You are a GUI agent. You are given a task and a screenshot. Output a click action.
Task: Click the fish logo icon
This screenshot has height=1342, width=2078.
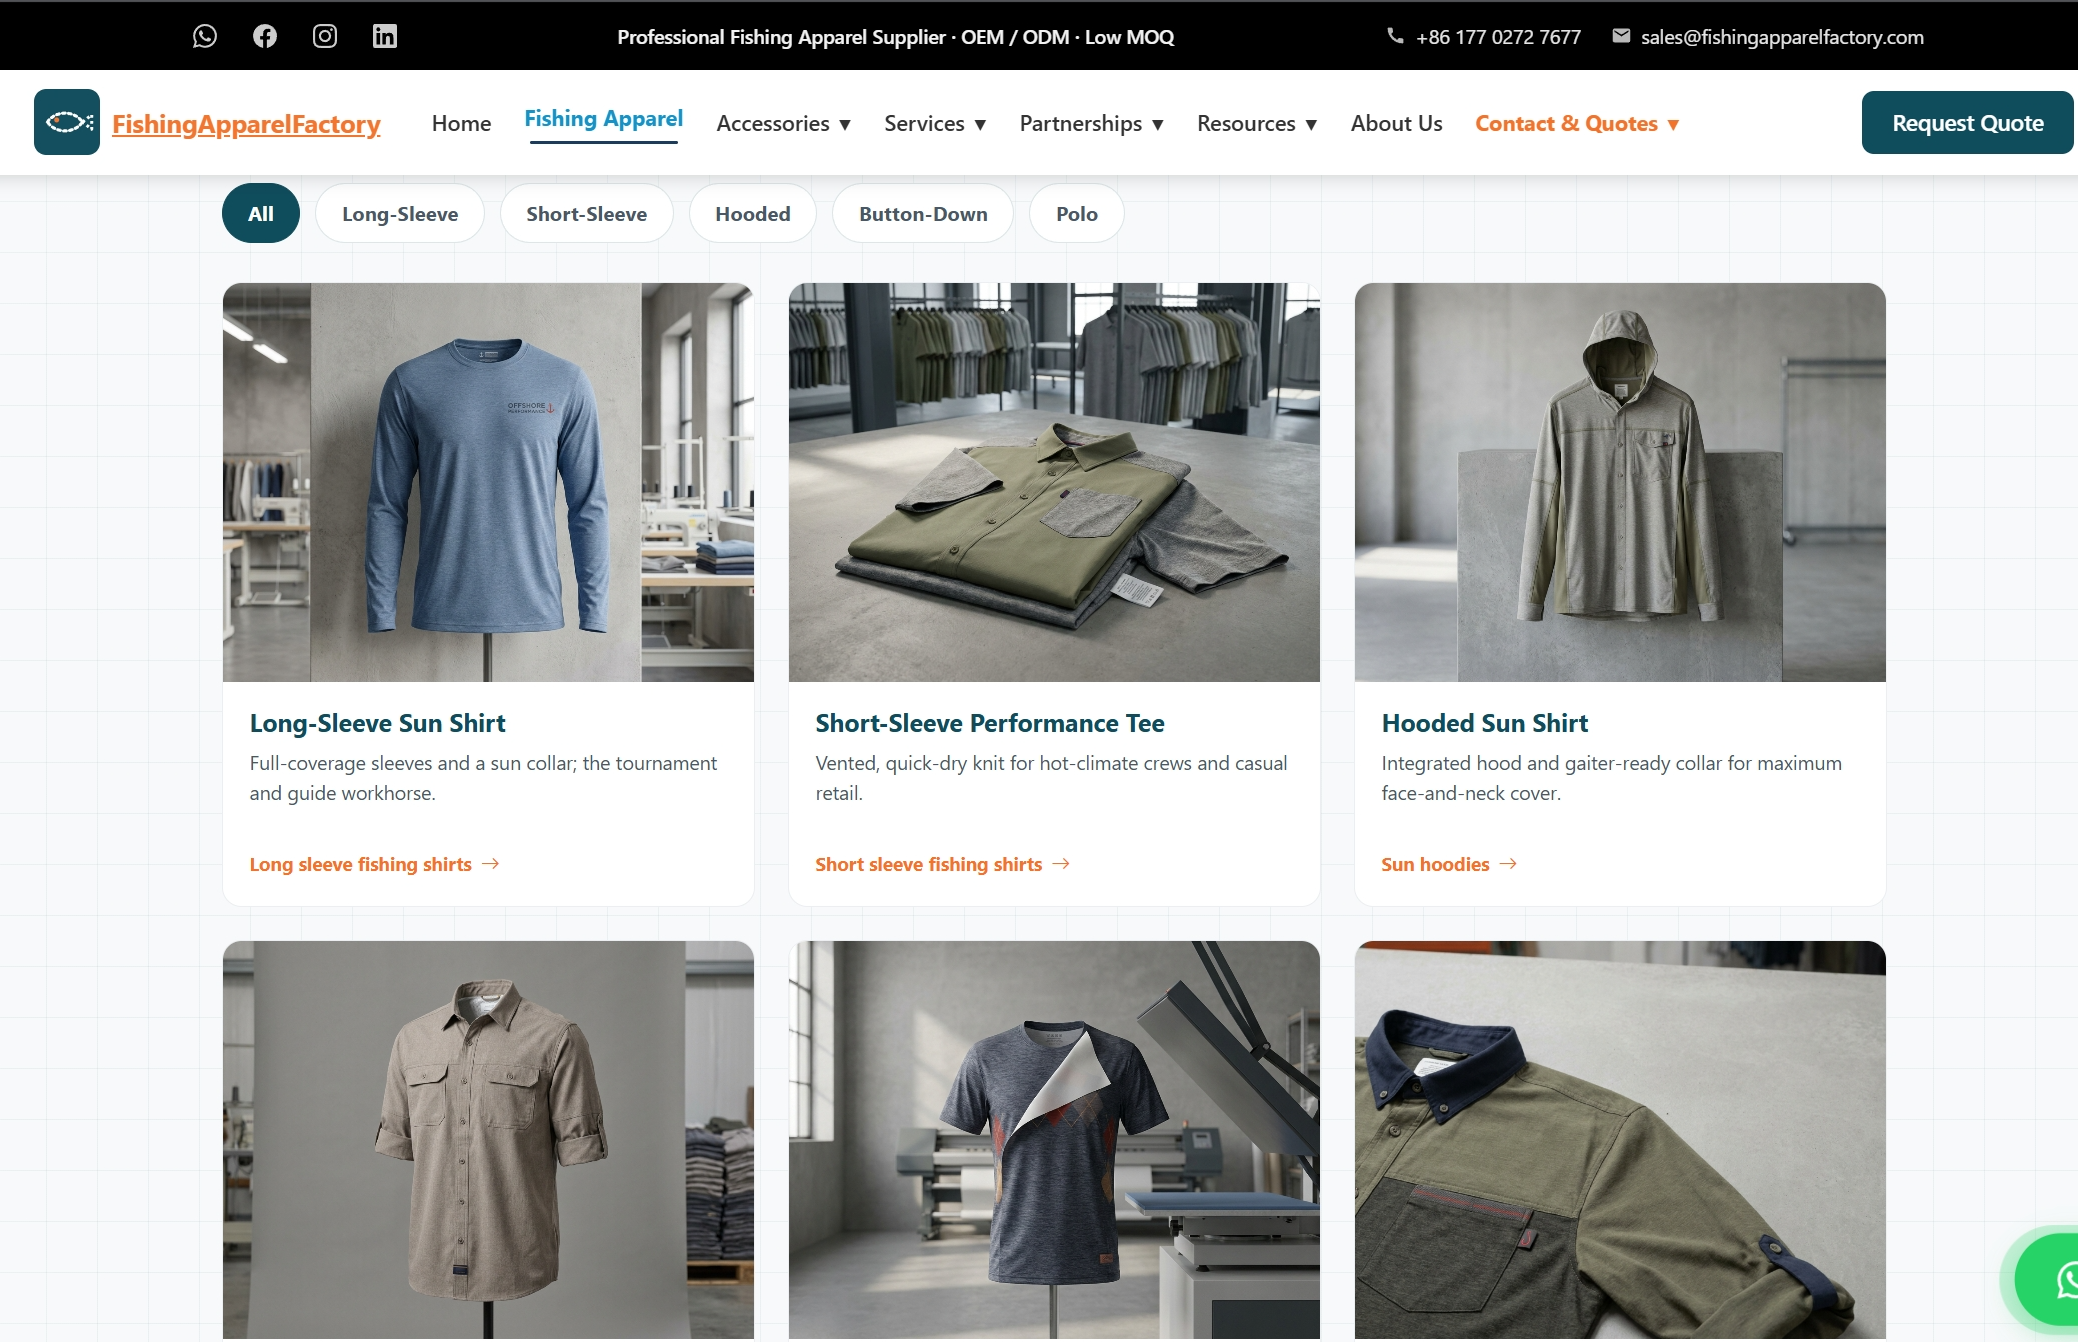tap(67, 122)
